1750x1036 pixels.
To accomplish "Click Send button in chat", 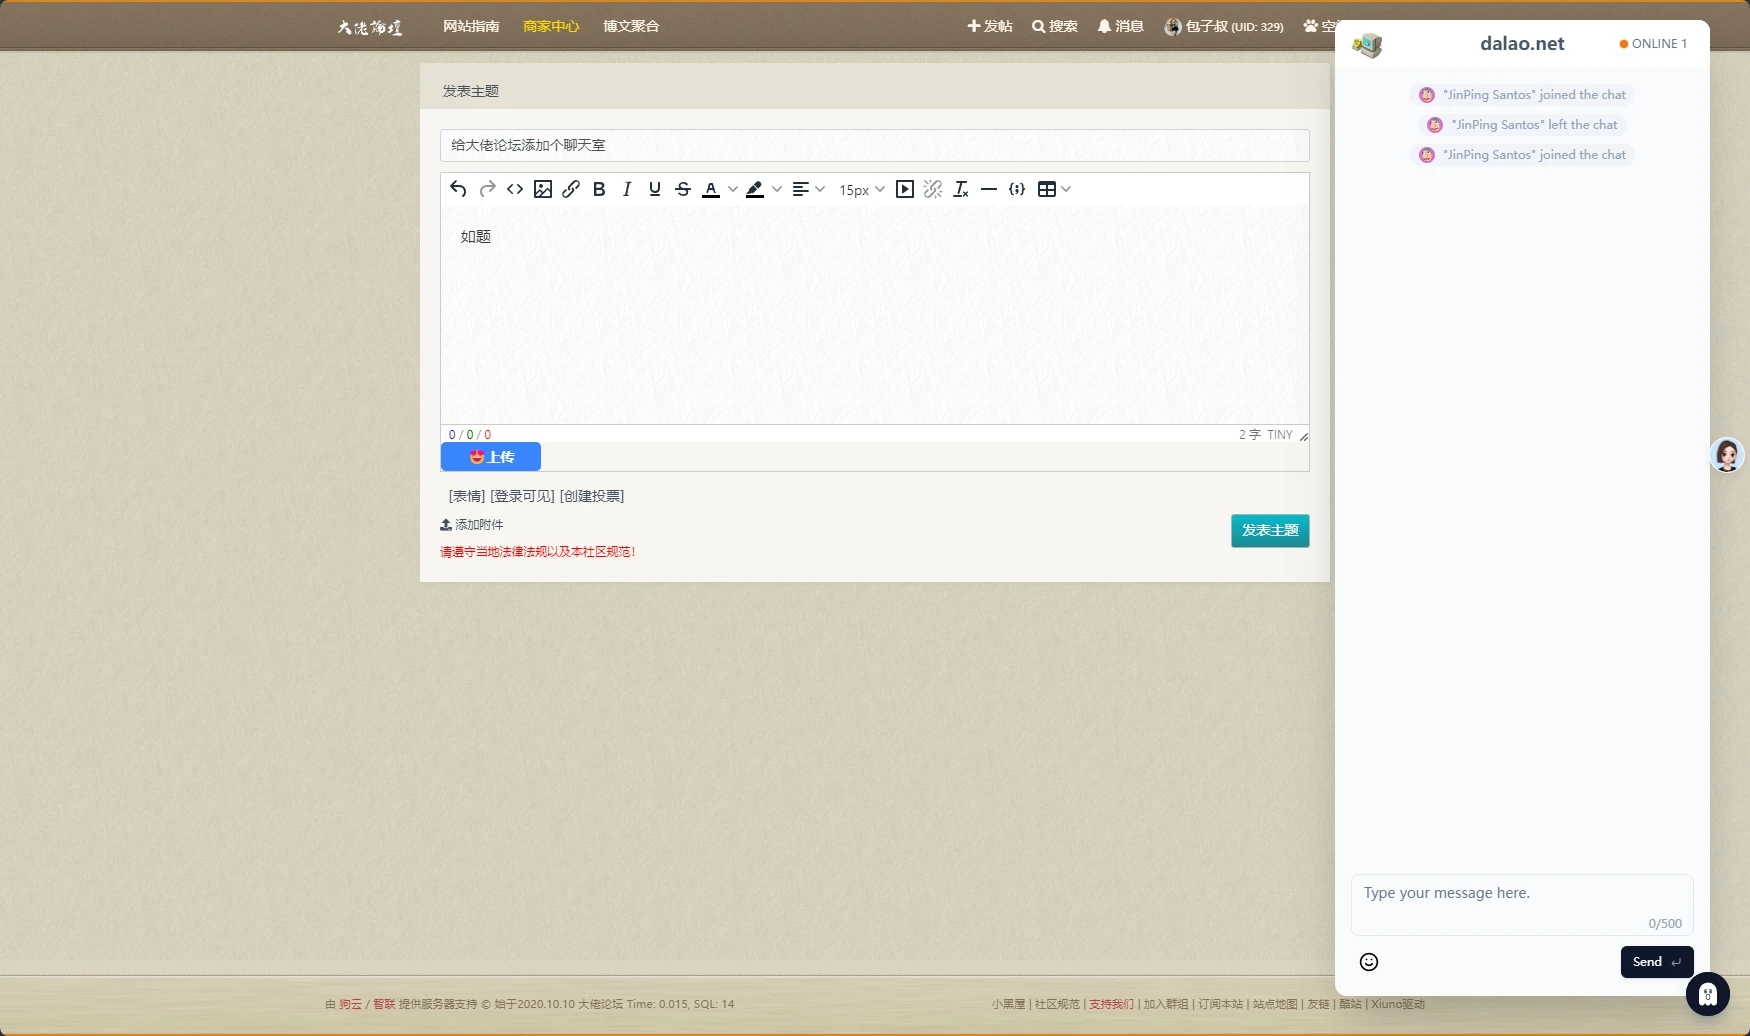I will [x=1656, y=962].
